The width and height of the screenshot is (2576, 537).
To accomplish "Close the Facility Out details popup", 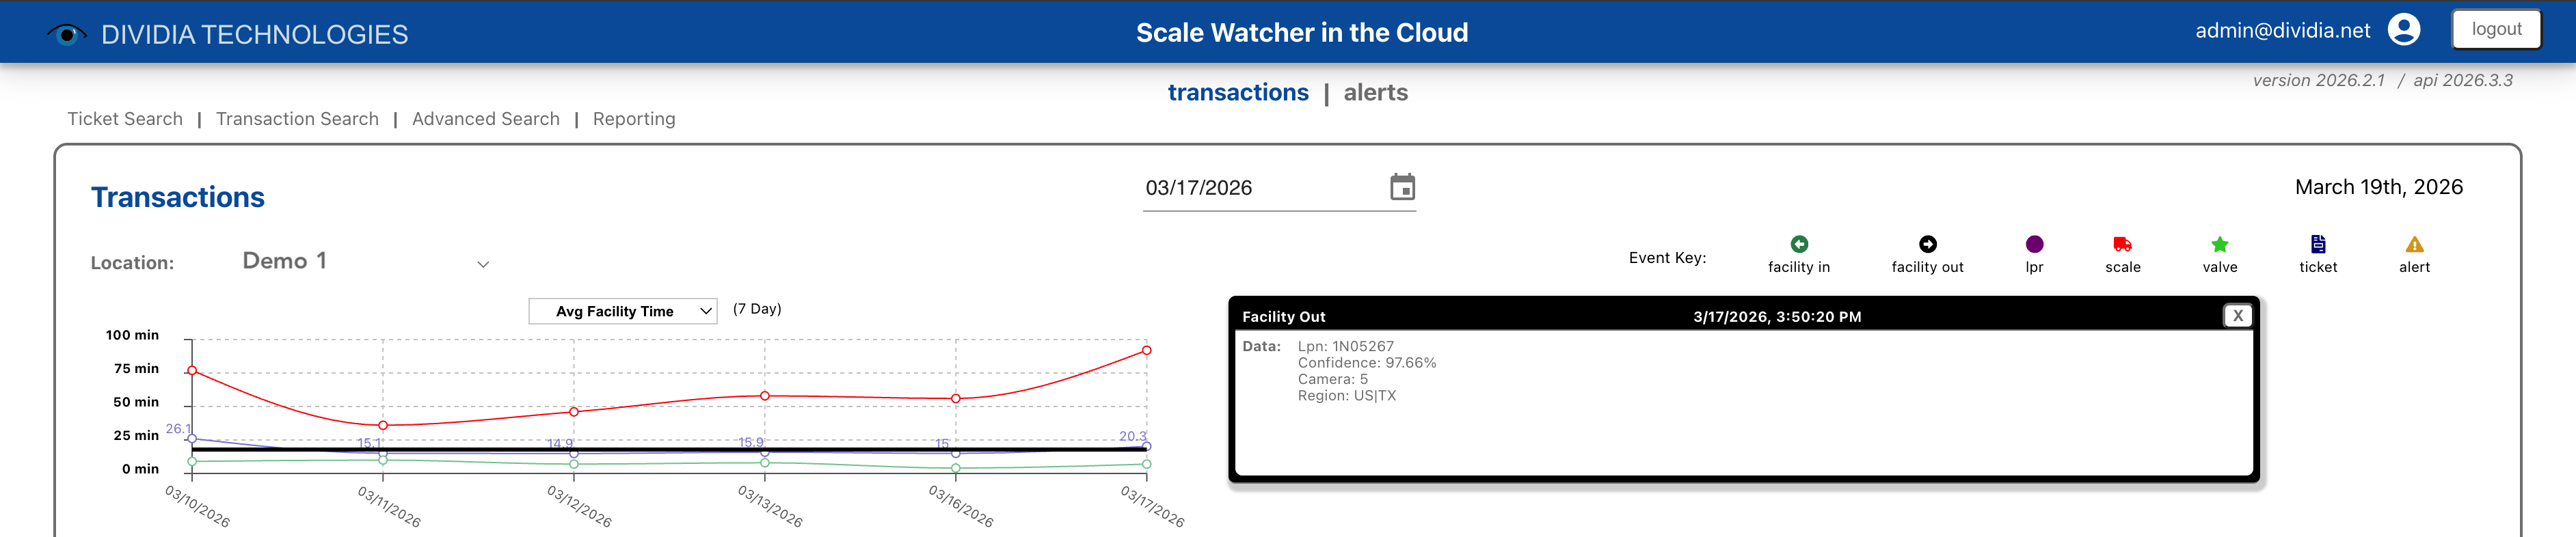I will click(2237, 316).
